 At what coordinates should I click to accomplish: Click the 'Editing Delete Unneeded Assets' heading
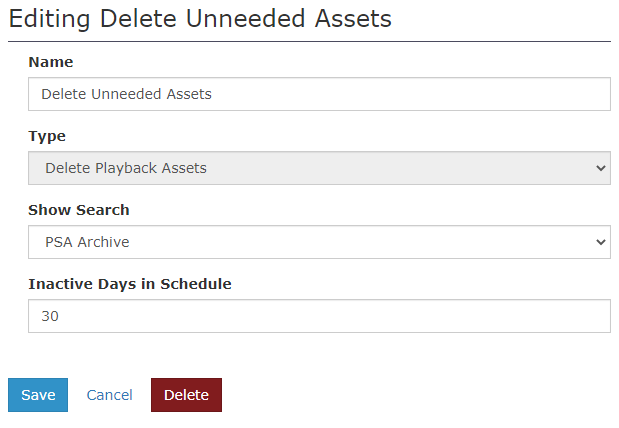coord(200,18)
